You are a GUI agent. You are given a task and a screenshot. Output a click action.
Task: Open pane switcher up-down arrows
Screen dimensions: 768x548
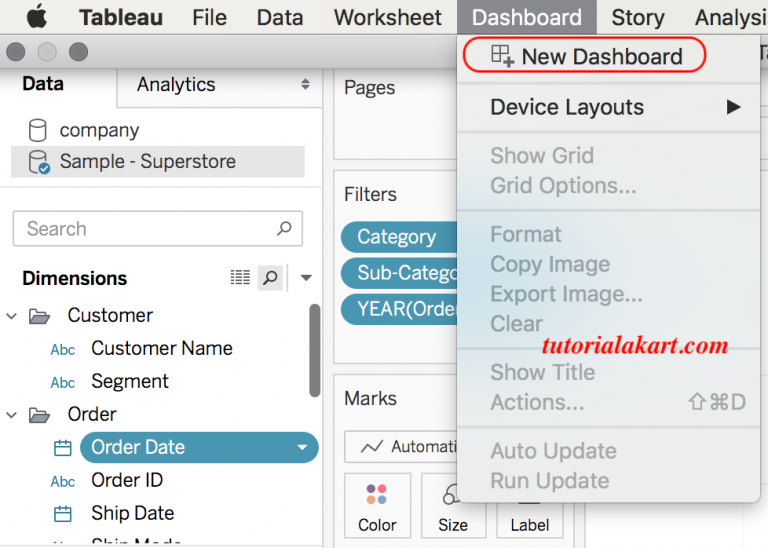point(305,84)
